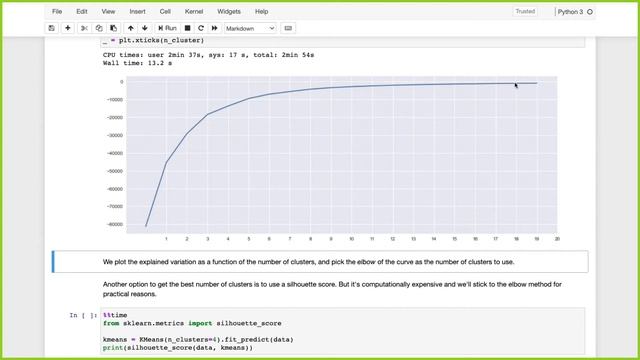The height and width of the screenshot is (360, 640).
Task: Click the elbow curve plot output
Action: pyautogui.click(x=331, y=158)
